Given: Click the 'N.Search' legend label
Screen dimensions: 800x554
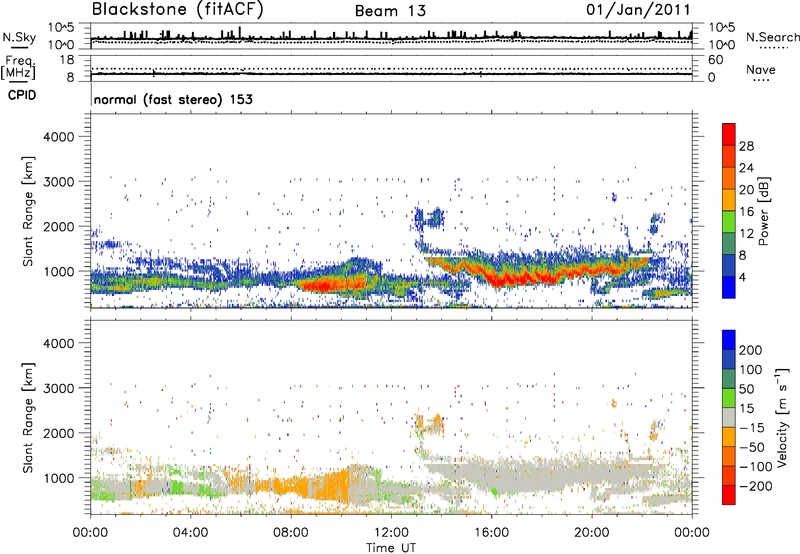Looking at the screenshot, I should click(x=772, y=37).
